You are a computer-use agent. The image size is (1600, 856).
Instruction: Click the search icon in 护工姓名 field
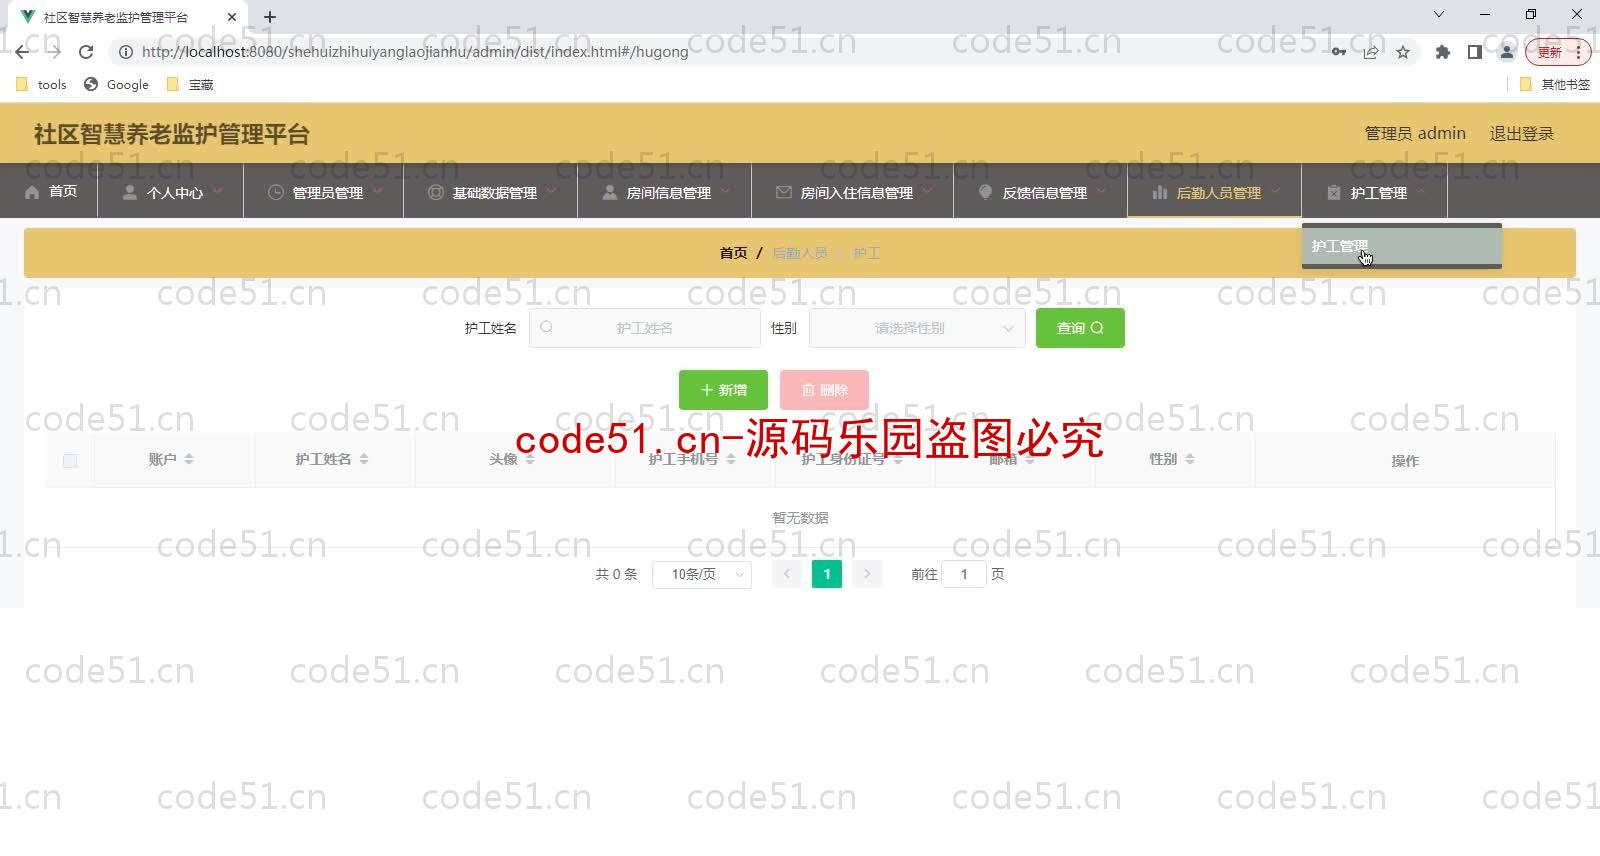coord(546,327)
